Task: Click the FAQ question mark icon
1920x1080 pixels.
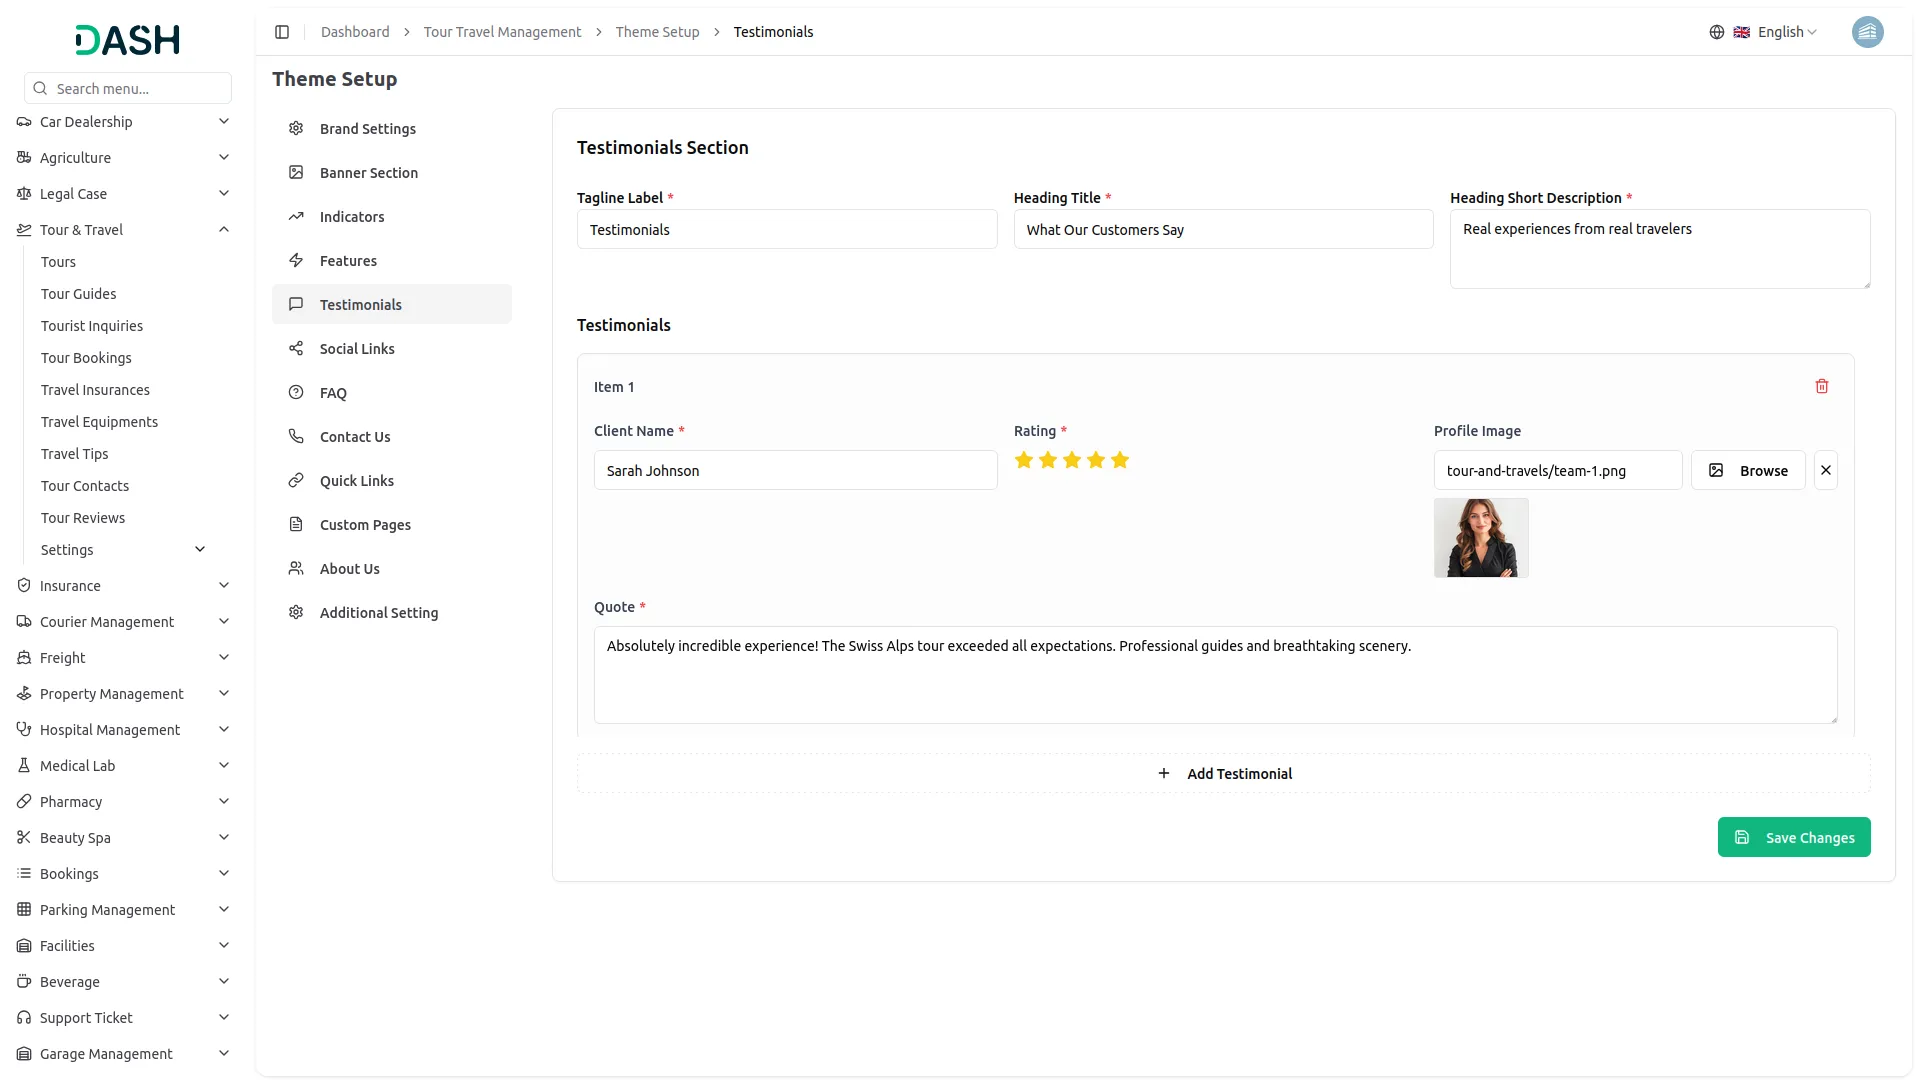Action: point(295,392)
